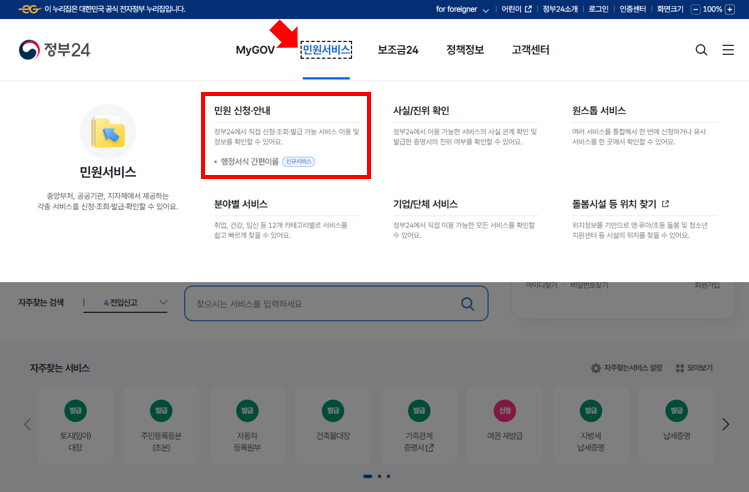Open 돌봄시설 등 위치 찾기 link
This screenshot has width=749, height=492.
[x=614, y=204]
